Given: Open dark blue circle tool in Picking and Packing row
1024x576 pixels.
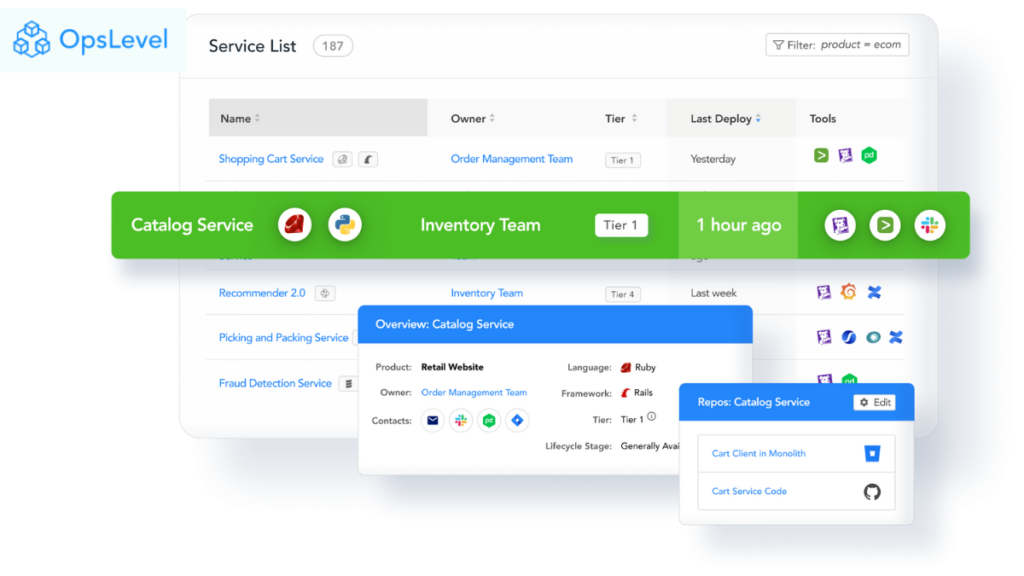Looking at the screenshot, I should pos(848,337).
